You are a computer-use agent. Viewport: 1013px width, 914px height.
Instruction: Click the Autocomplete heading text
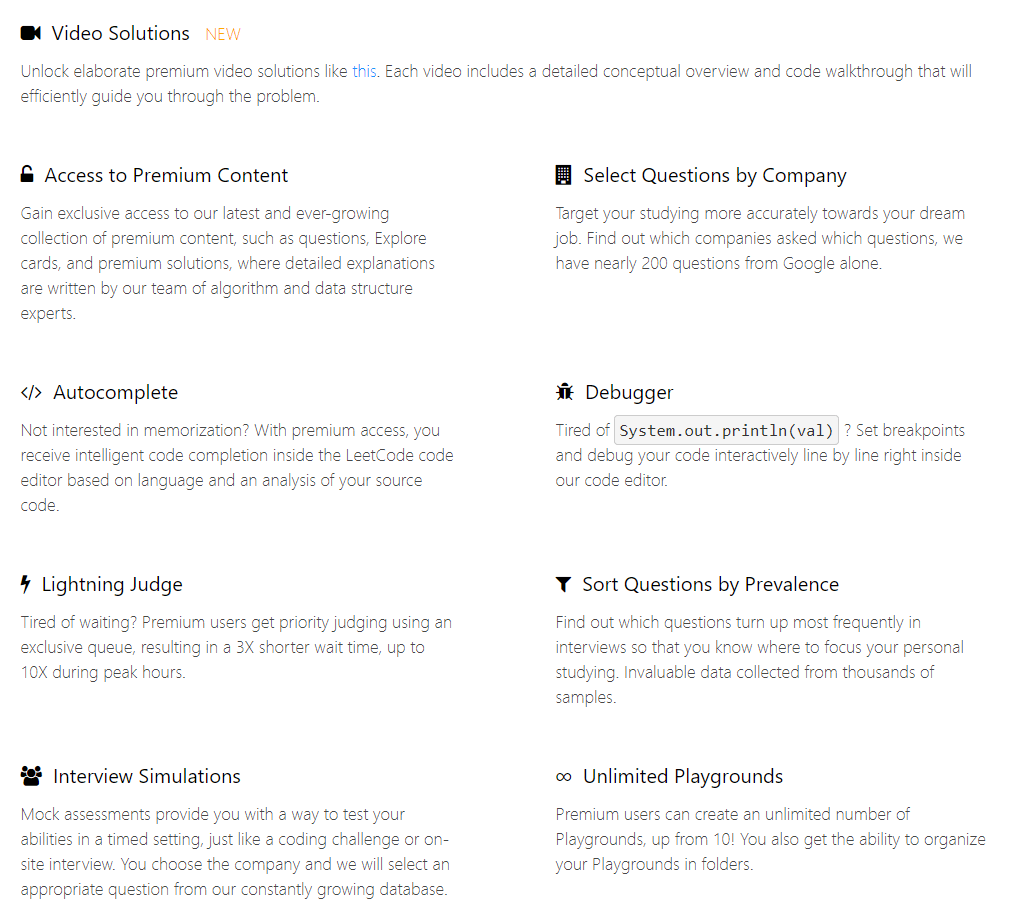pos(116,393)
